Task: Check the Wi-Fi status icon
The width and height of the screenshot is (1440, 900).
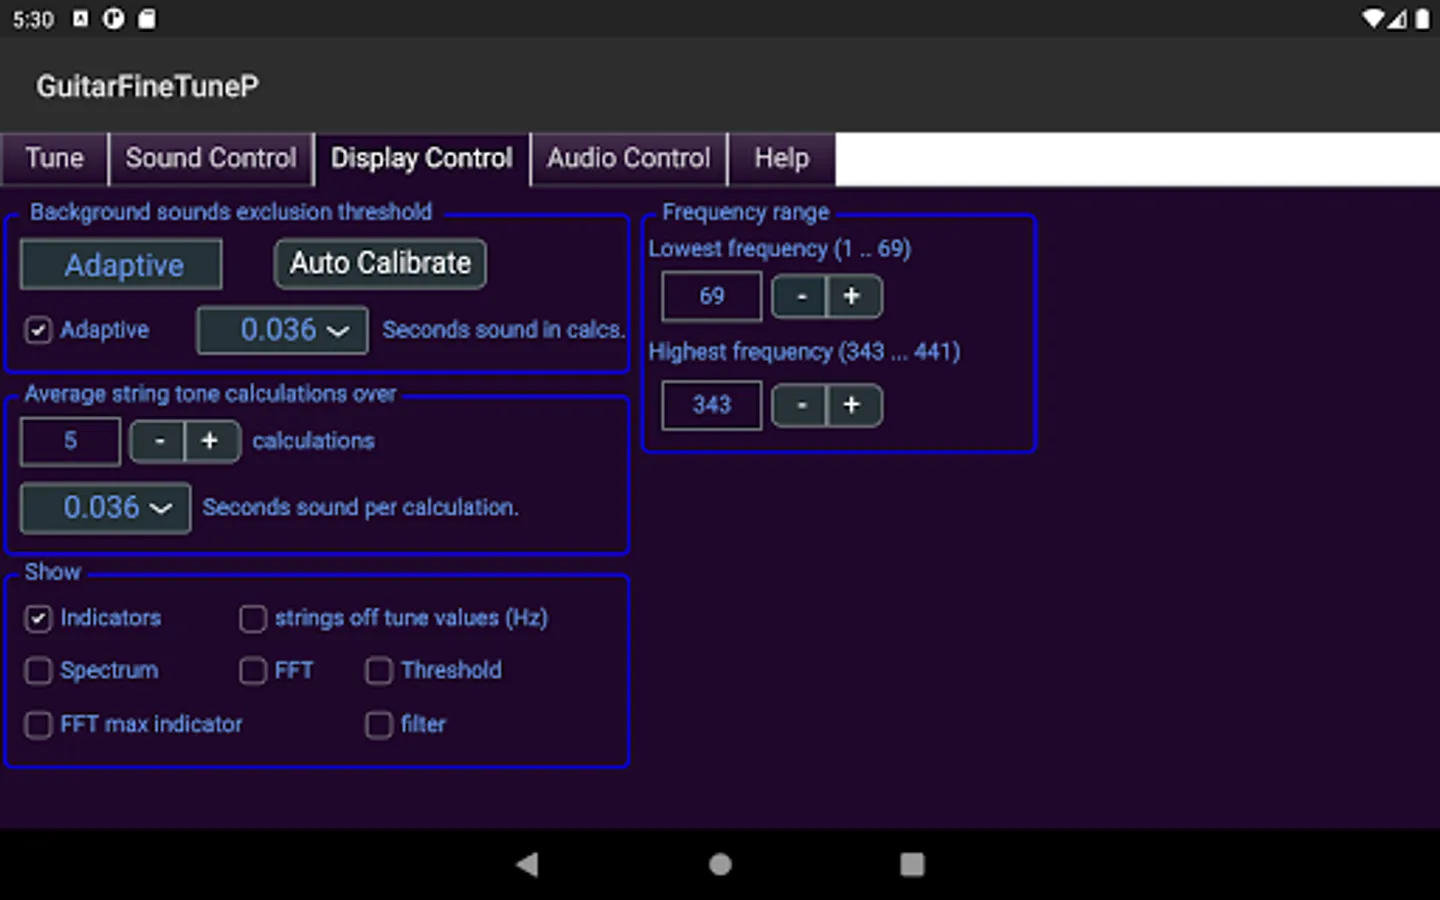Action: click(1374, 19)
